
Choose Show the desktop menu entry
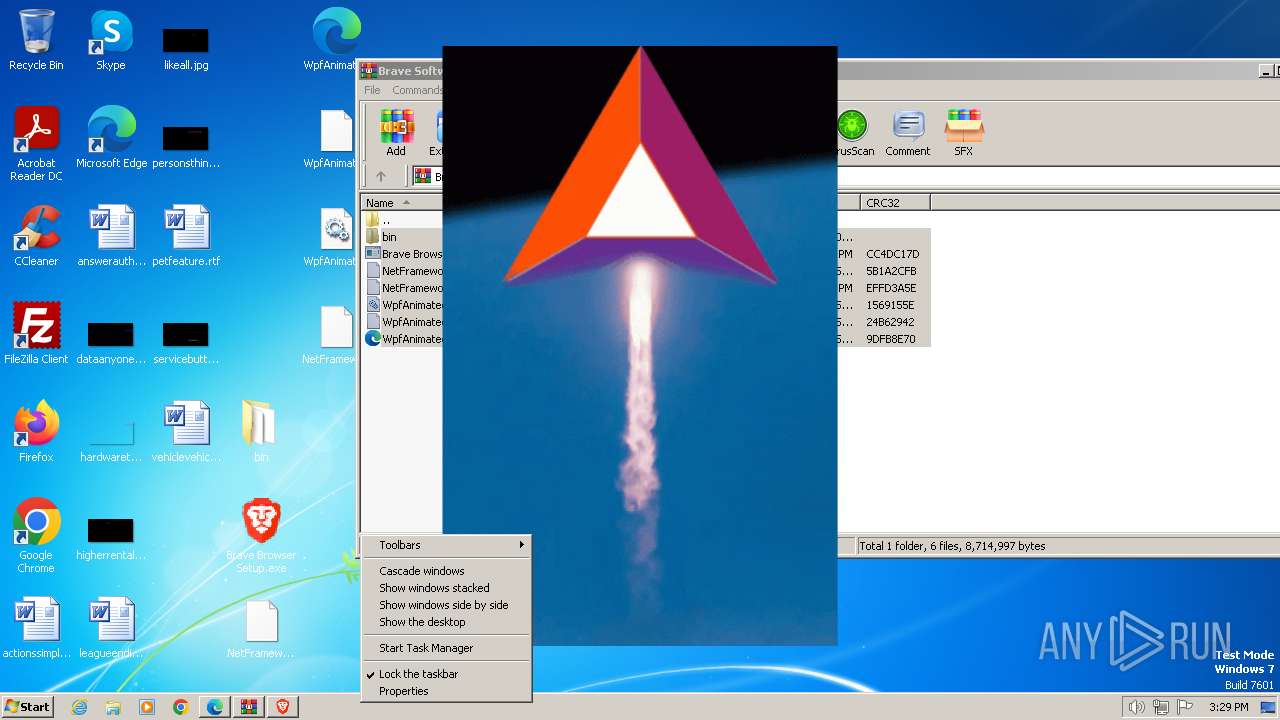(x=446, y=622)
